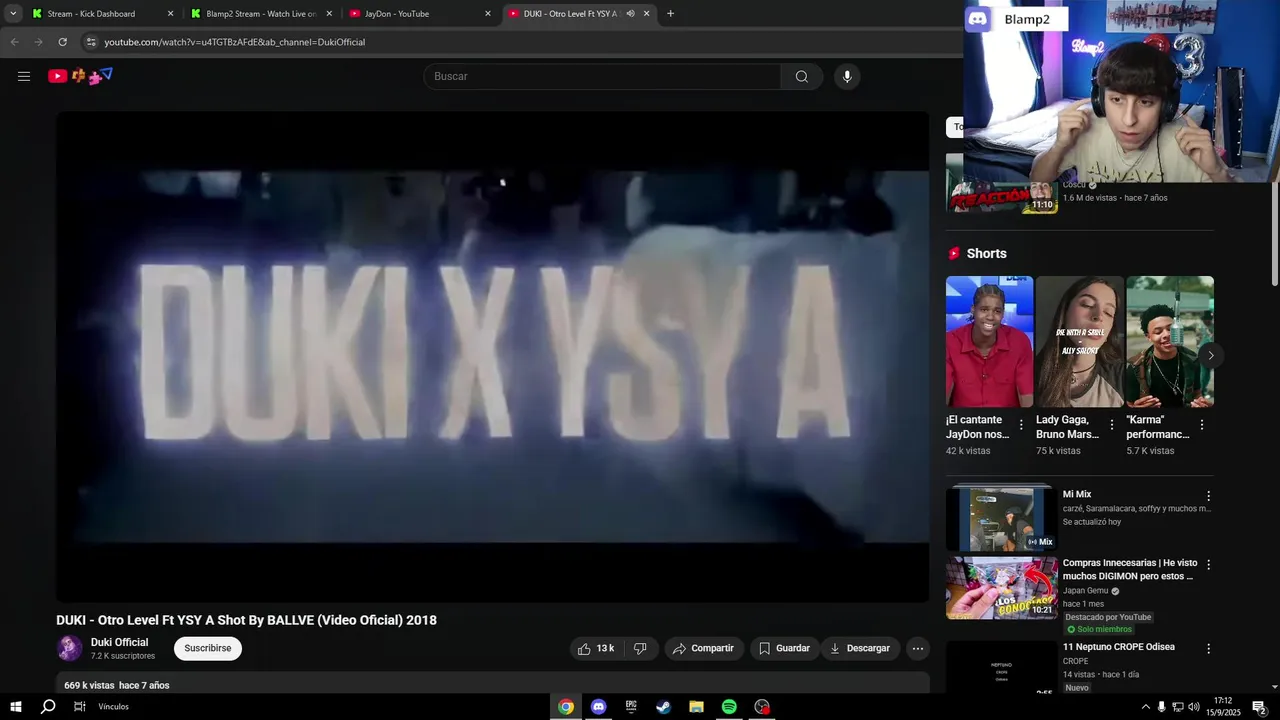
Task: Open options for Lady Gaga short
Action: 1111,425
